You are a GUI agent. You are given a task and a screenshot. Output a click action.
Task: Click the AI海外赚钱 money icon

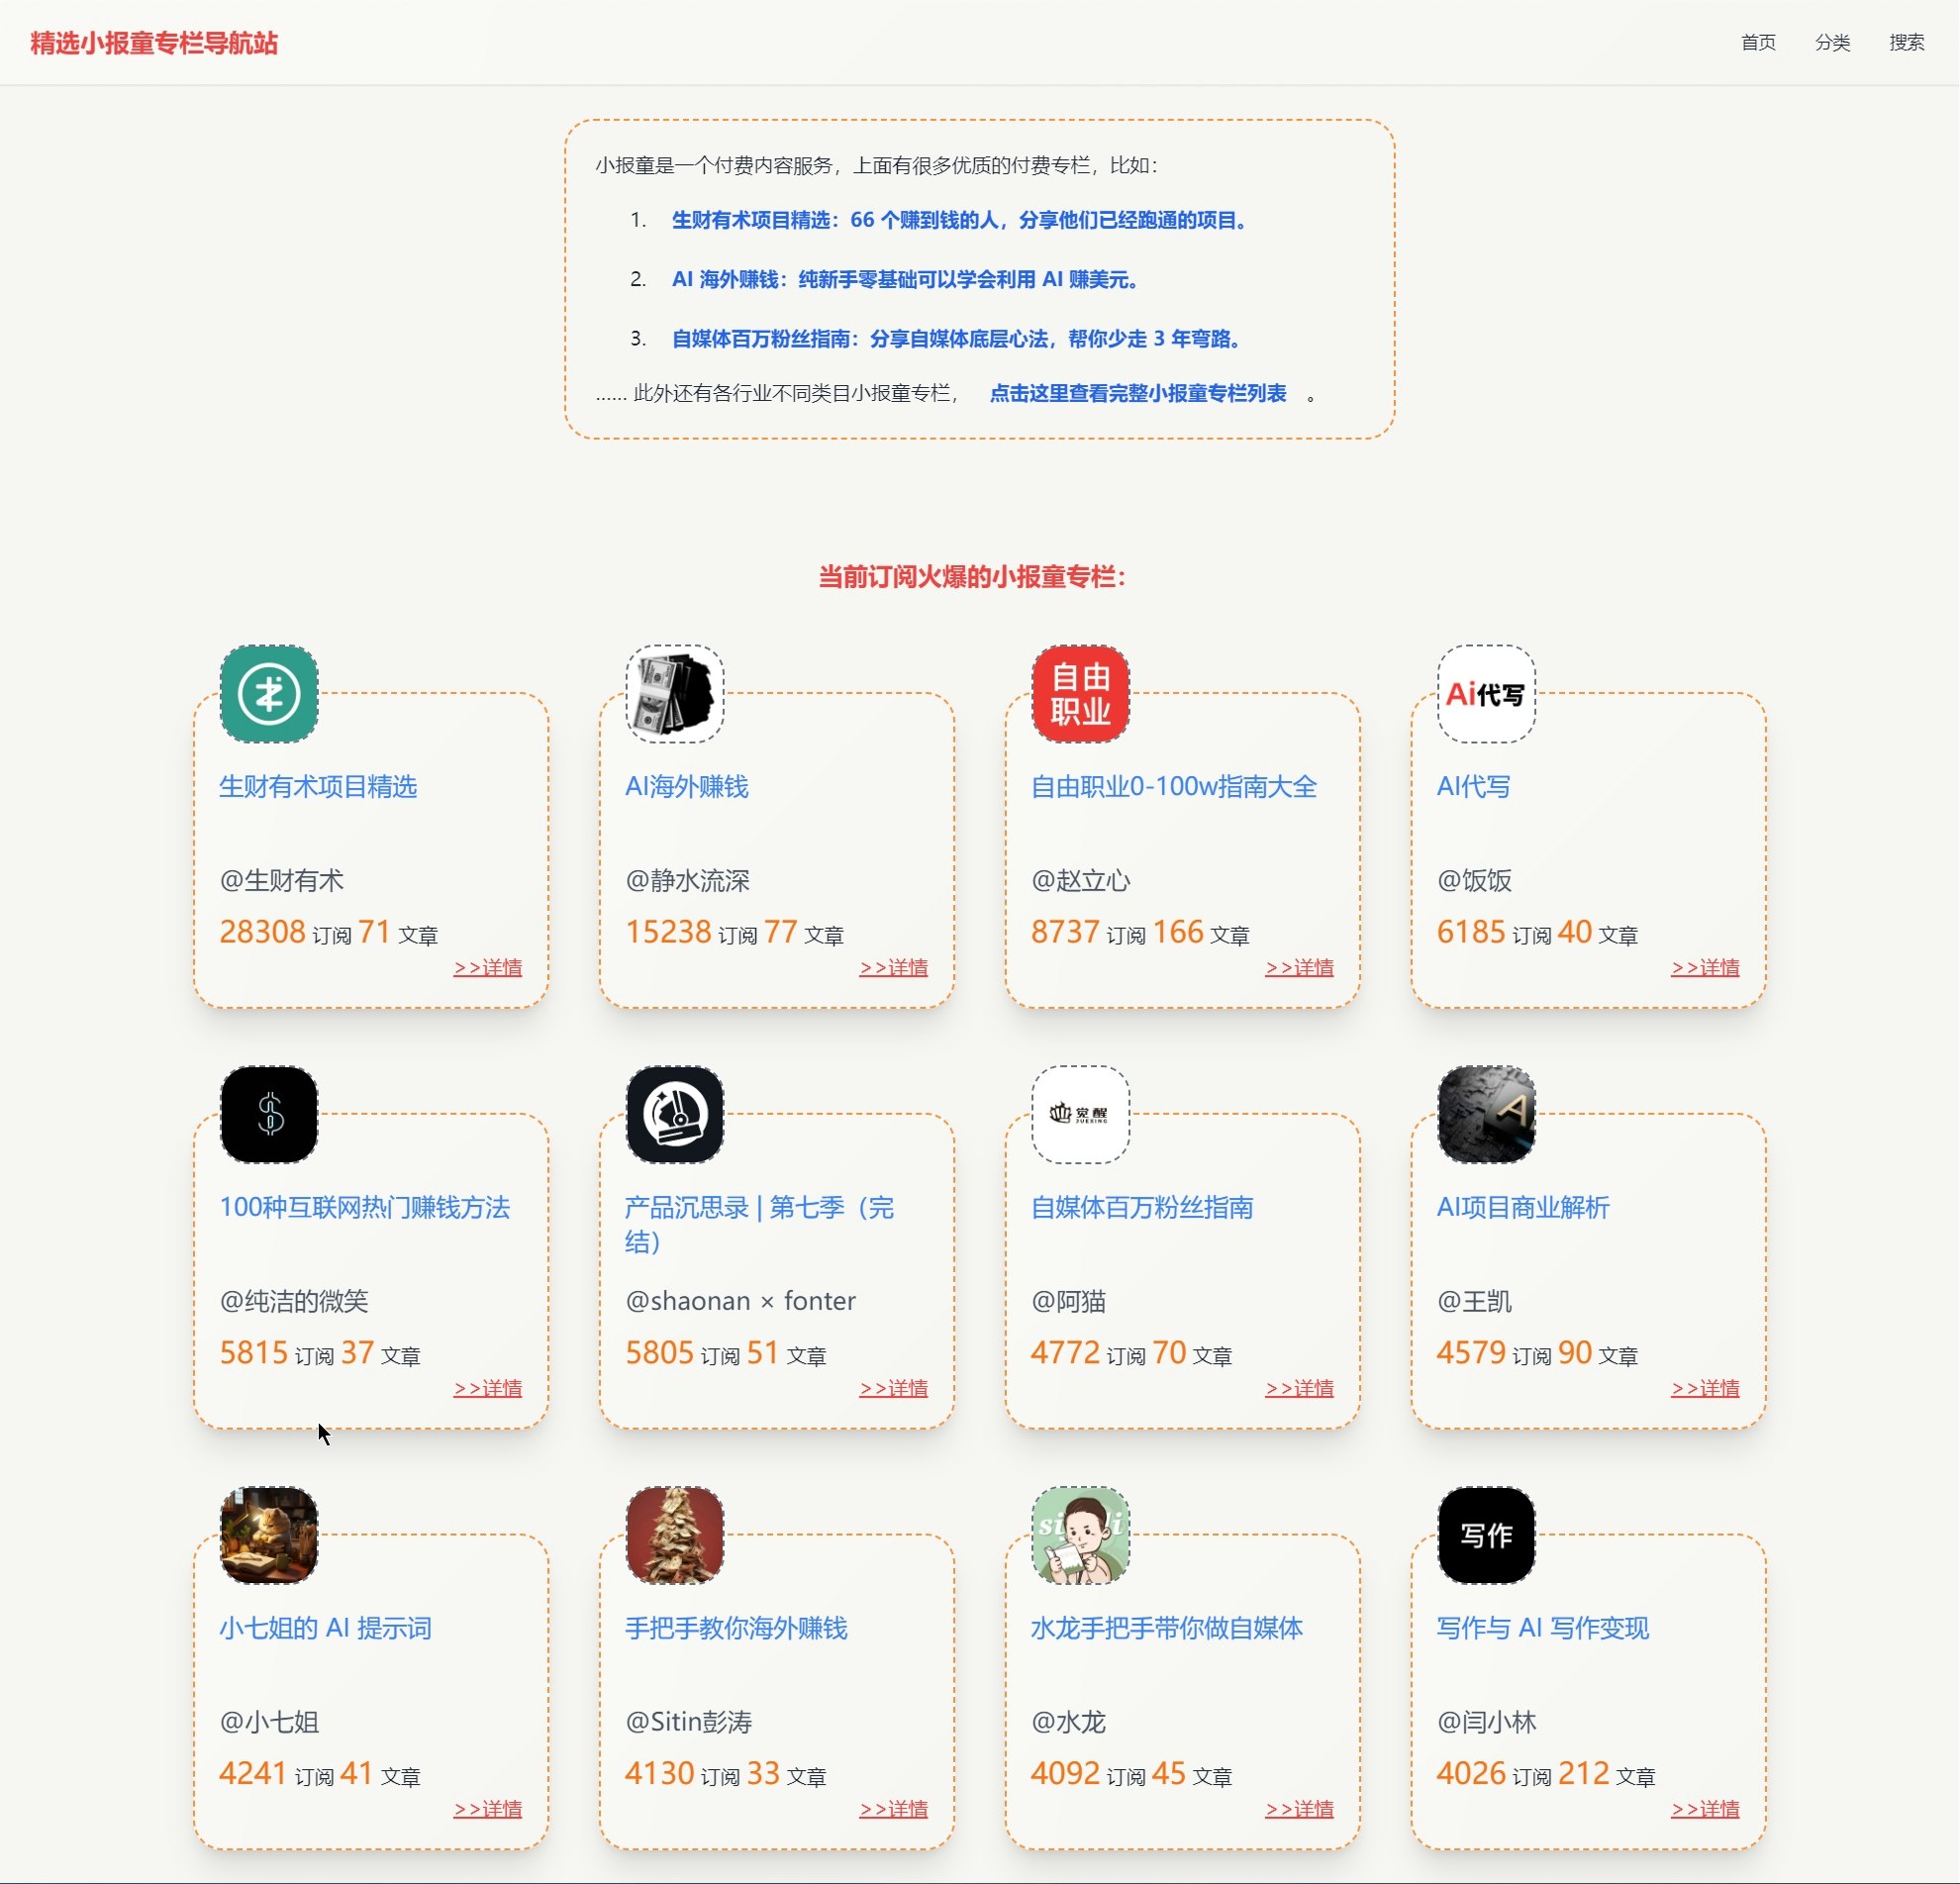pos(675,693)
